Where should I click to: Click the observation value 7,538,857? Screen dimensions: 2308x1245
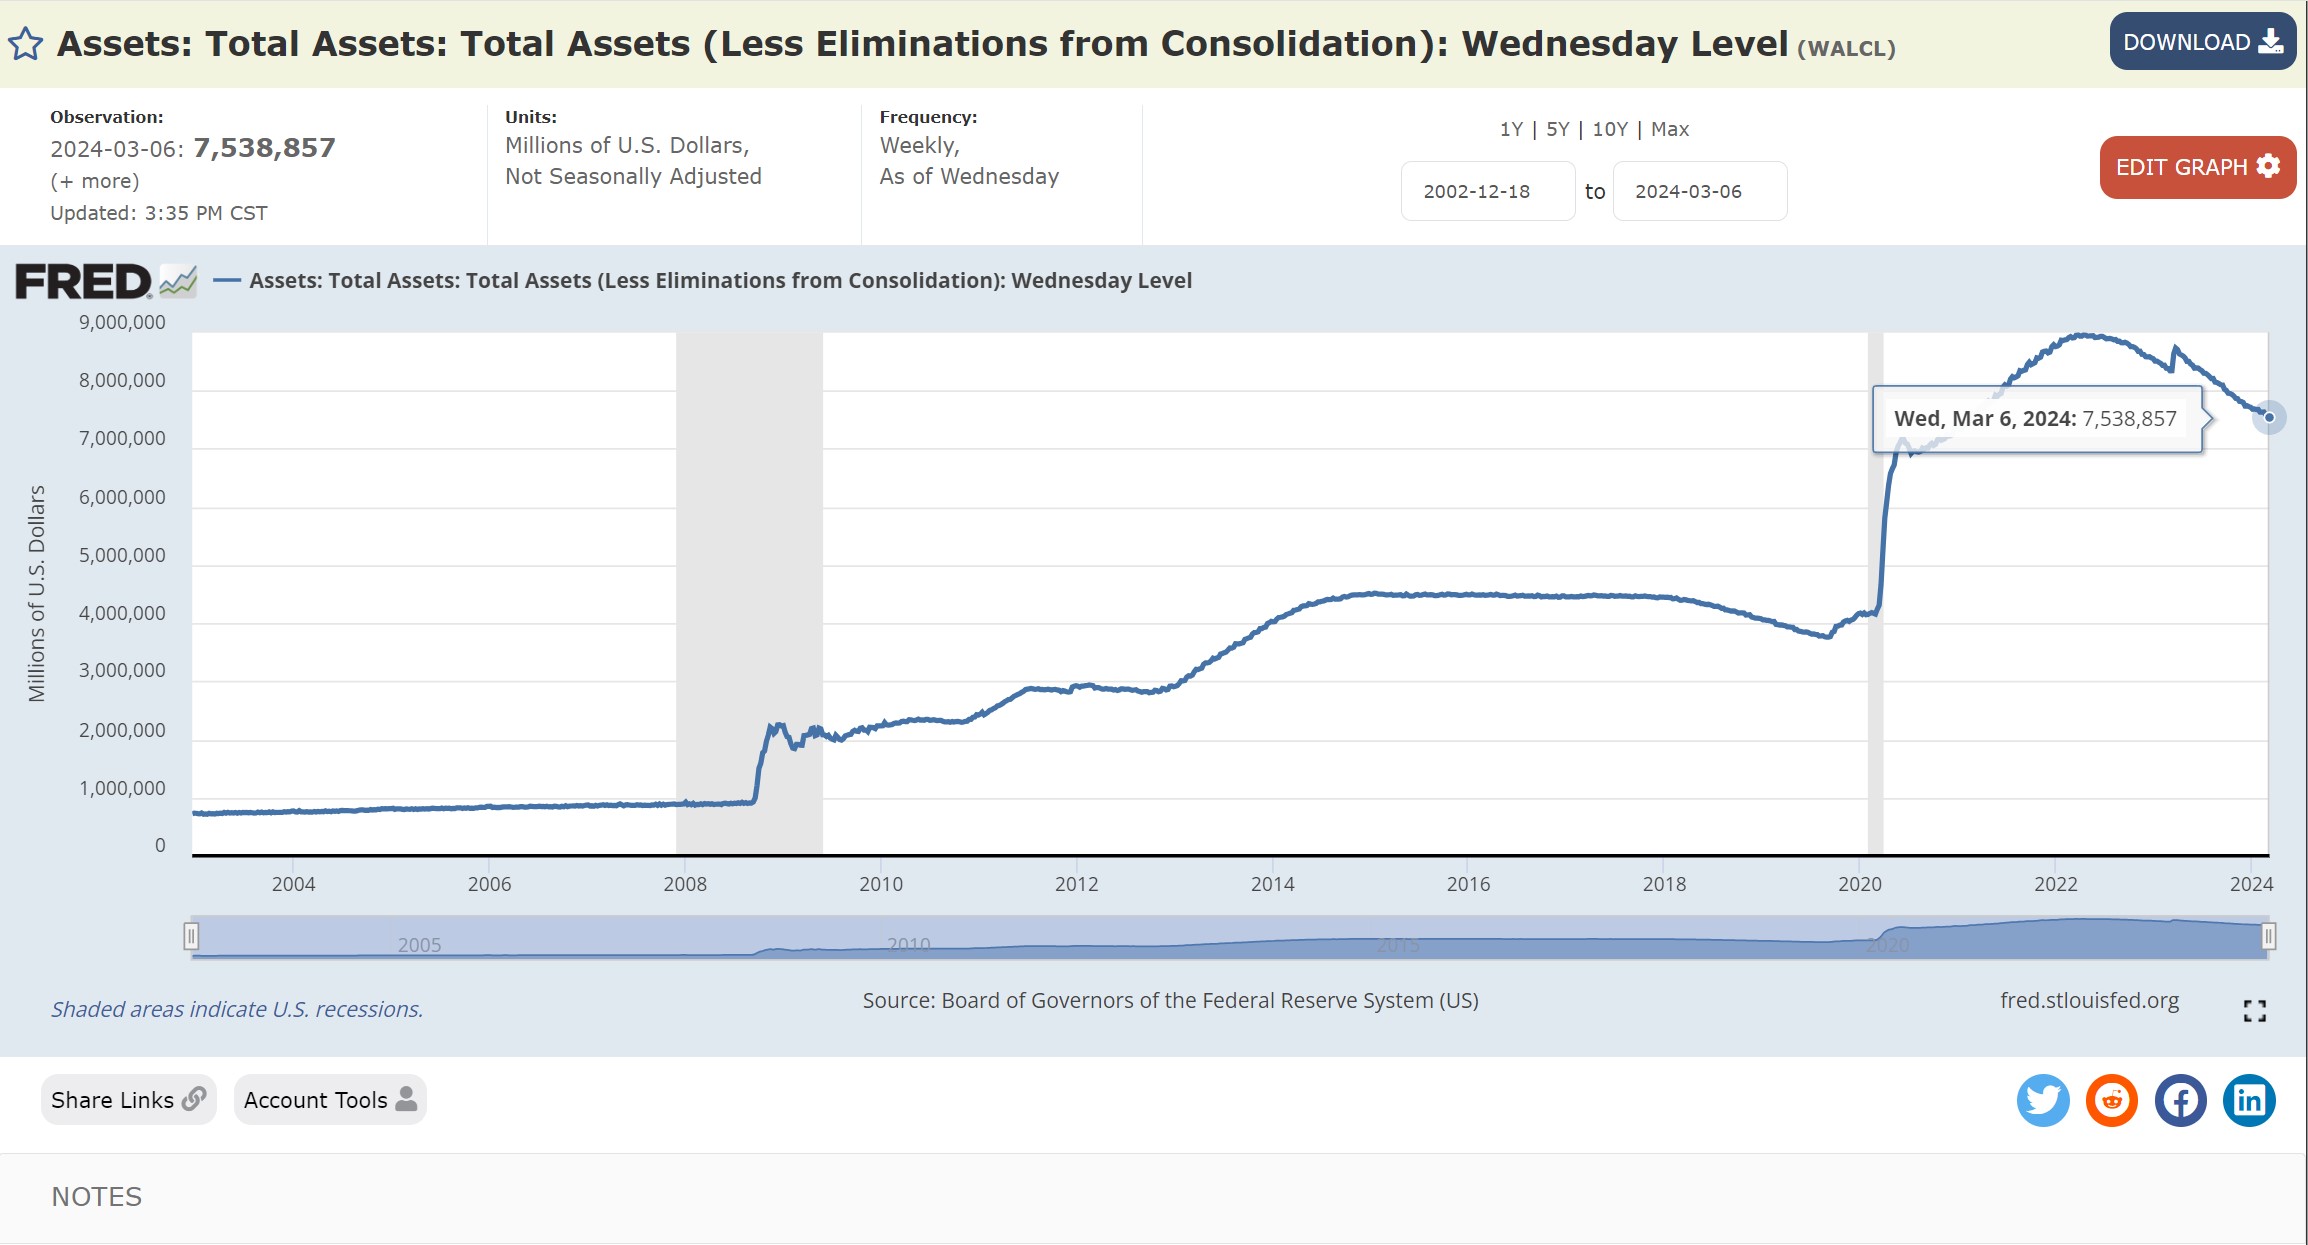coord(264,148)
